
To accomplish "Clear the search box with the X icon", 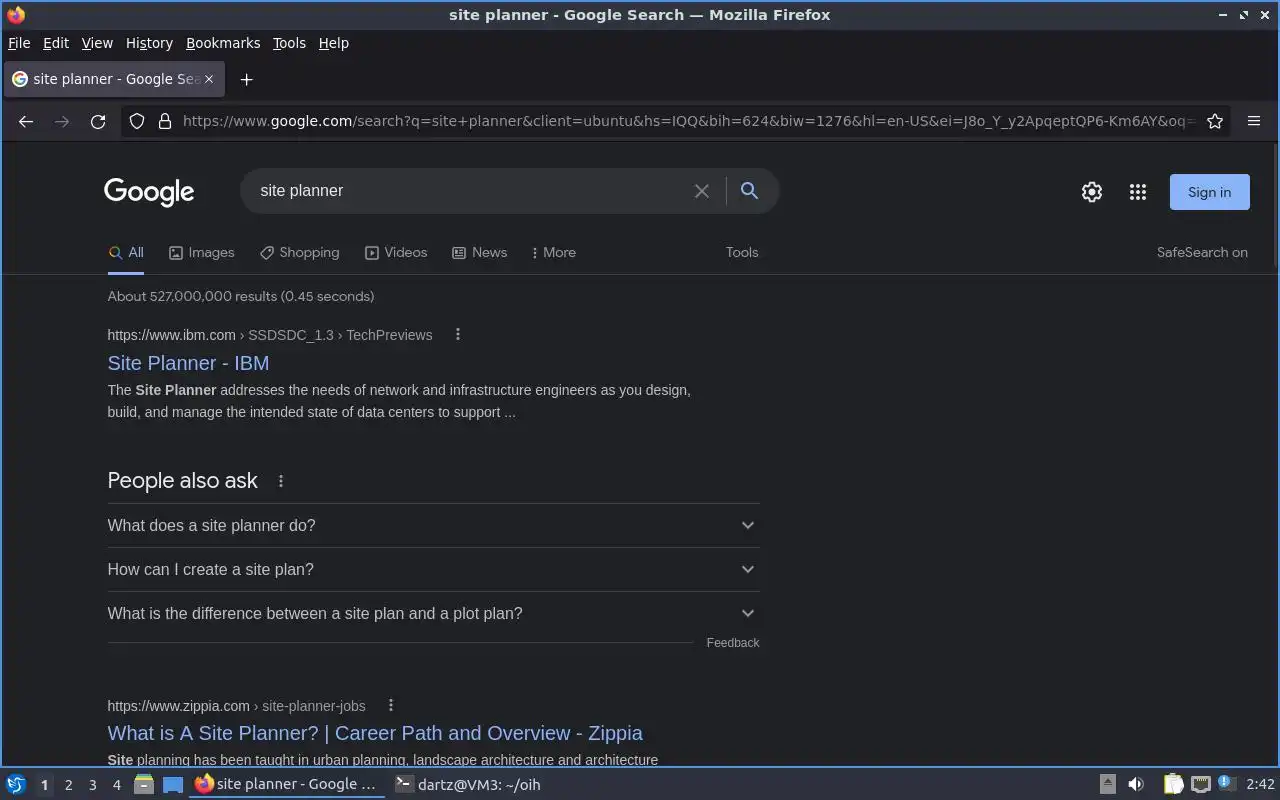I will [x=702, y=191].
